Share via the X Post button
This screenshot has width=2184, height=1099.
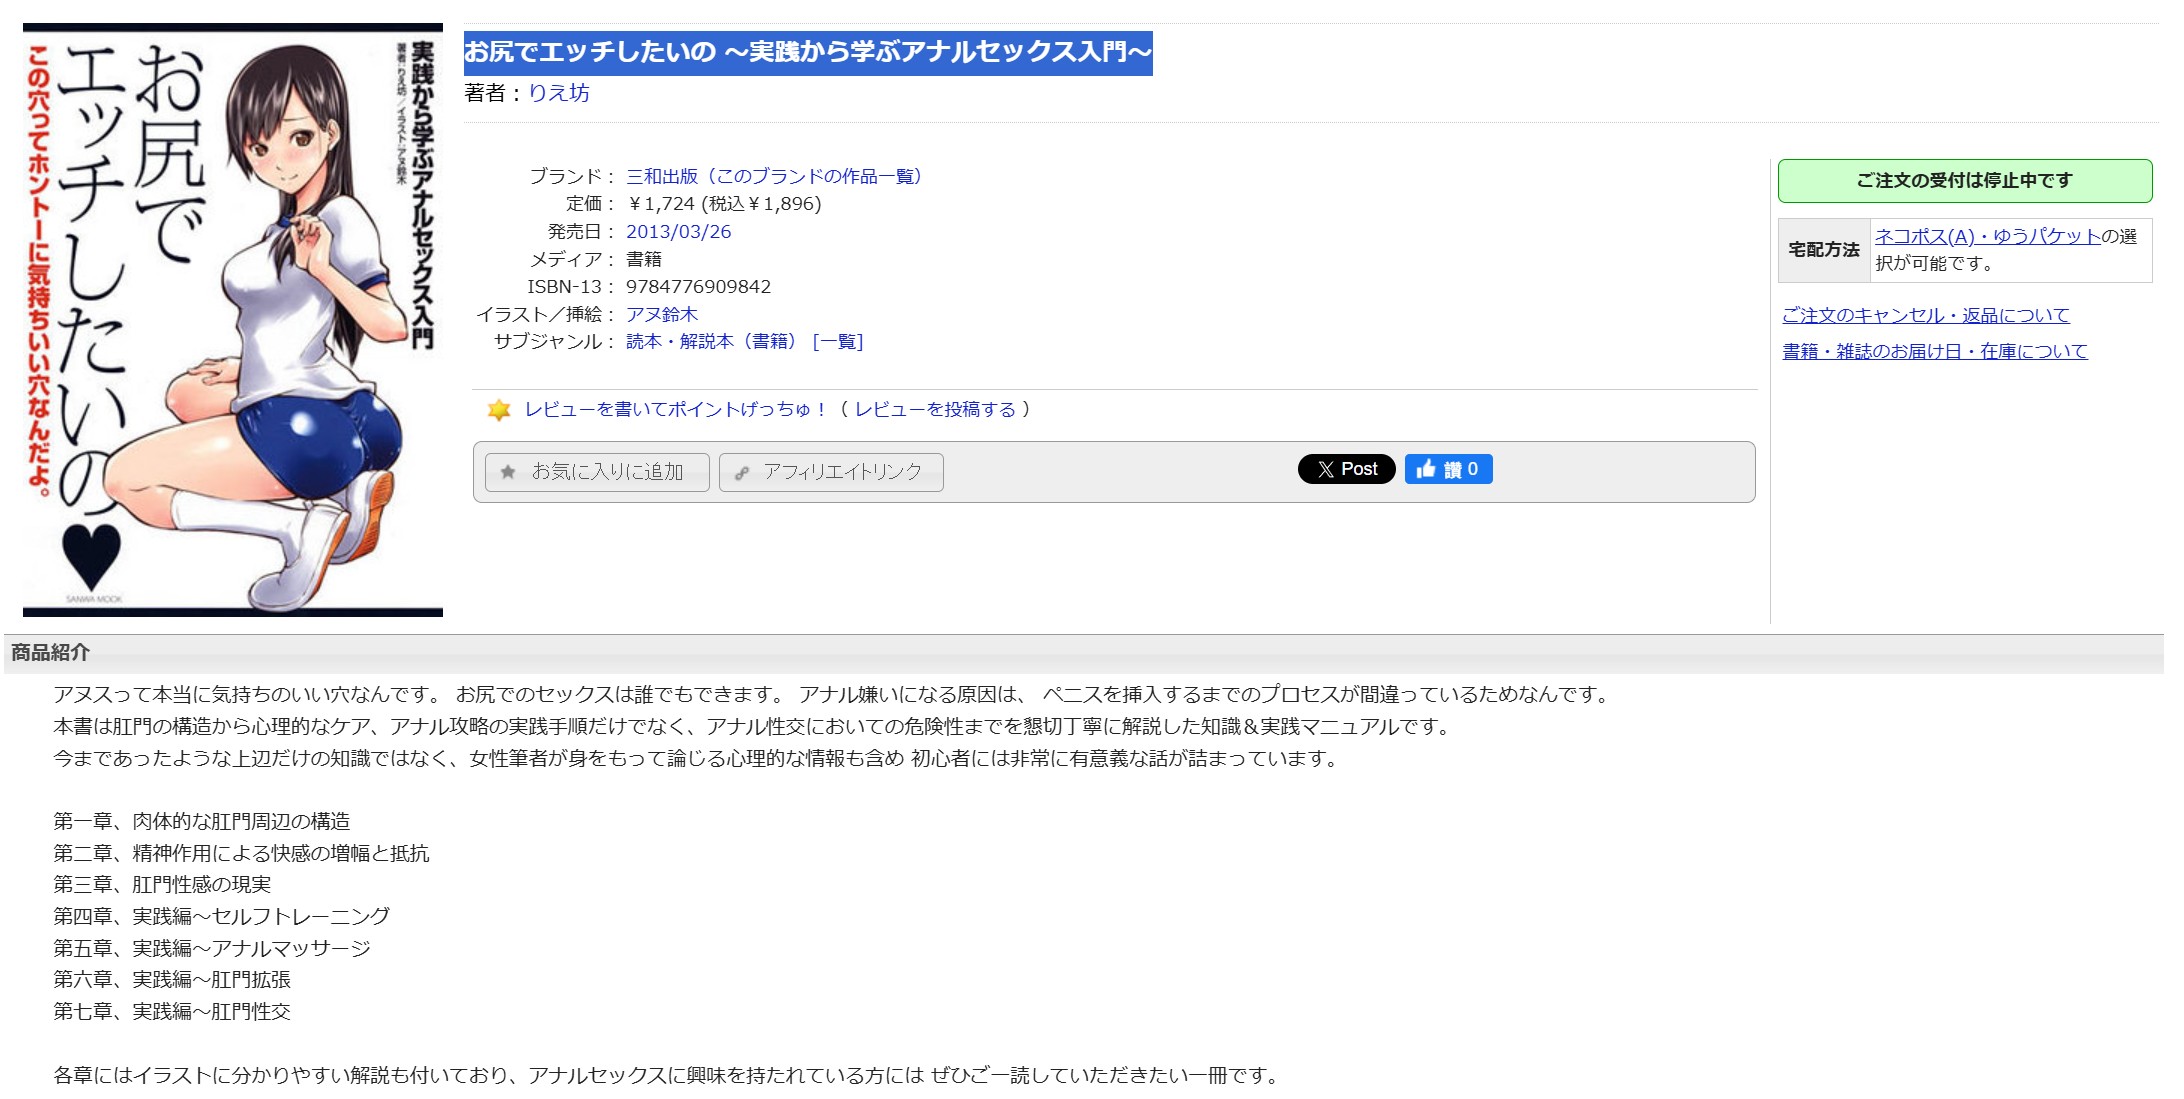1346,469
